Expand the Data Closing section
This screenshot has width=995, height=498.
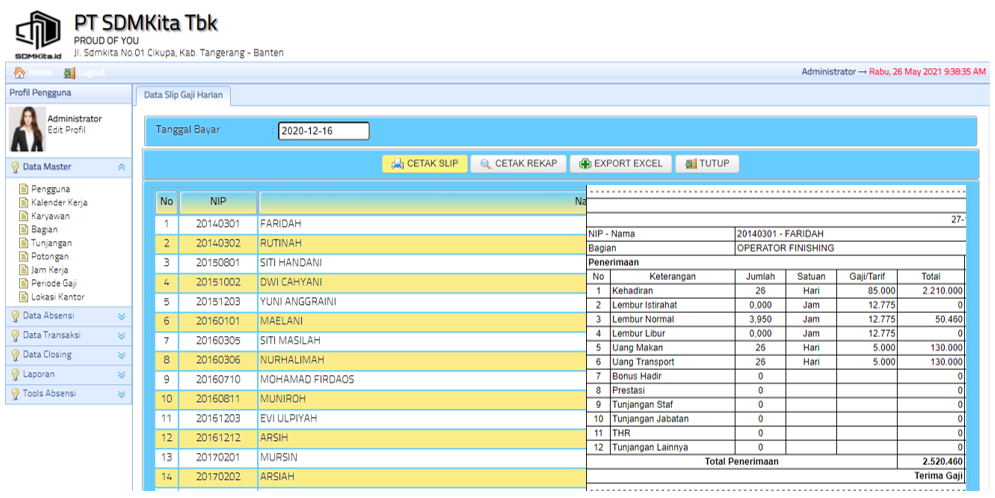(122, 355)
